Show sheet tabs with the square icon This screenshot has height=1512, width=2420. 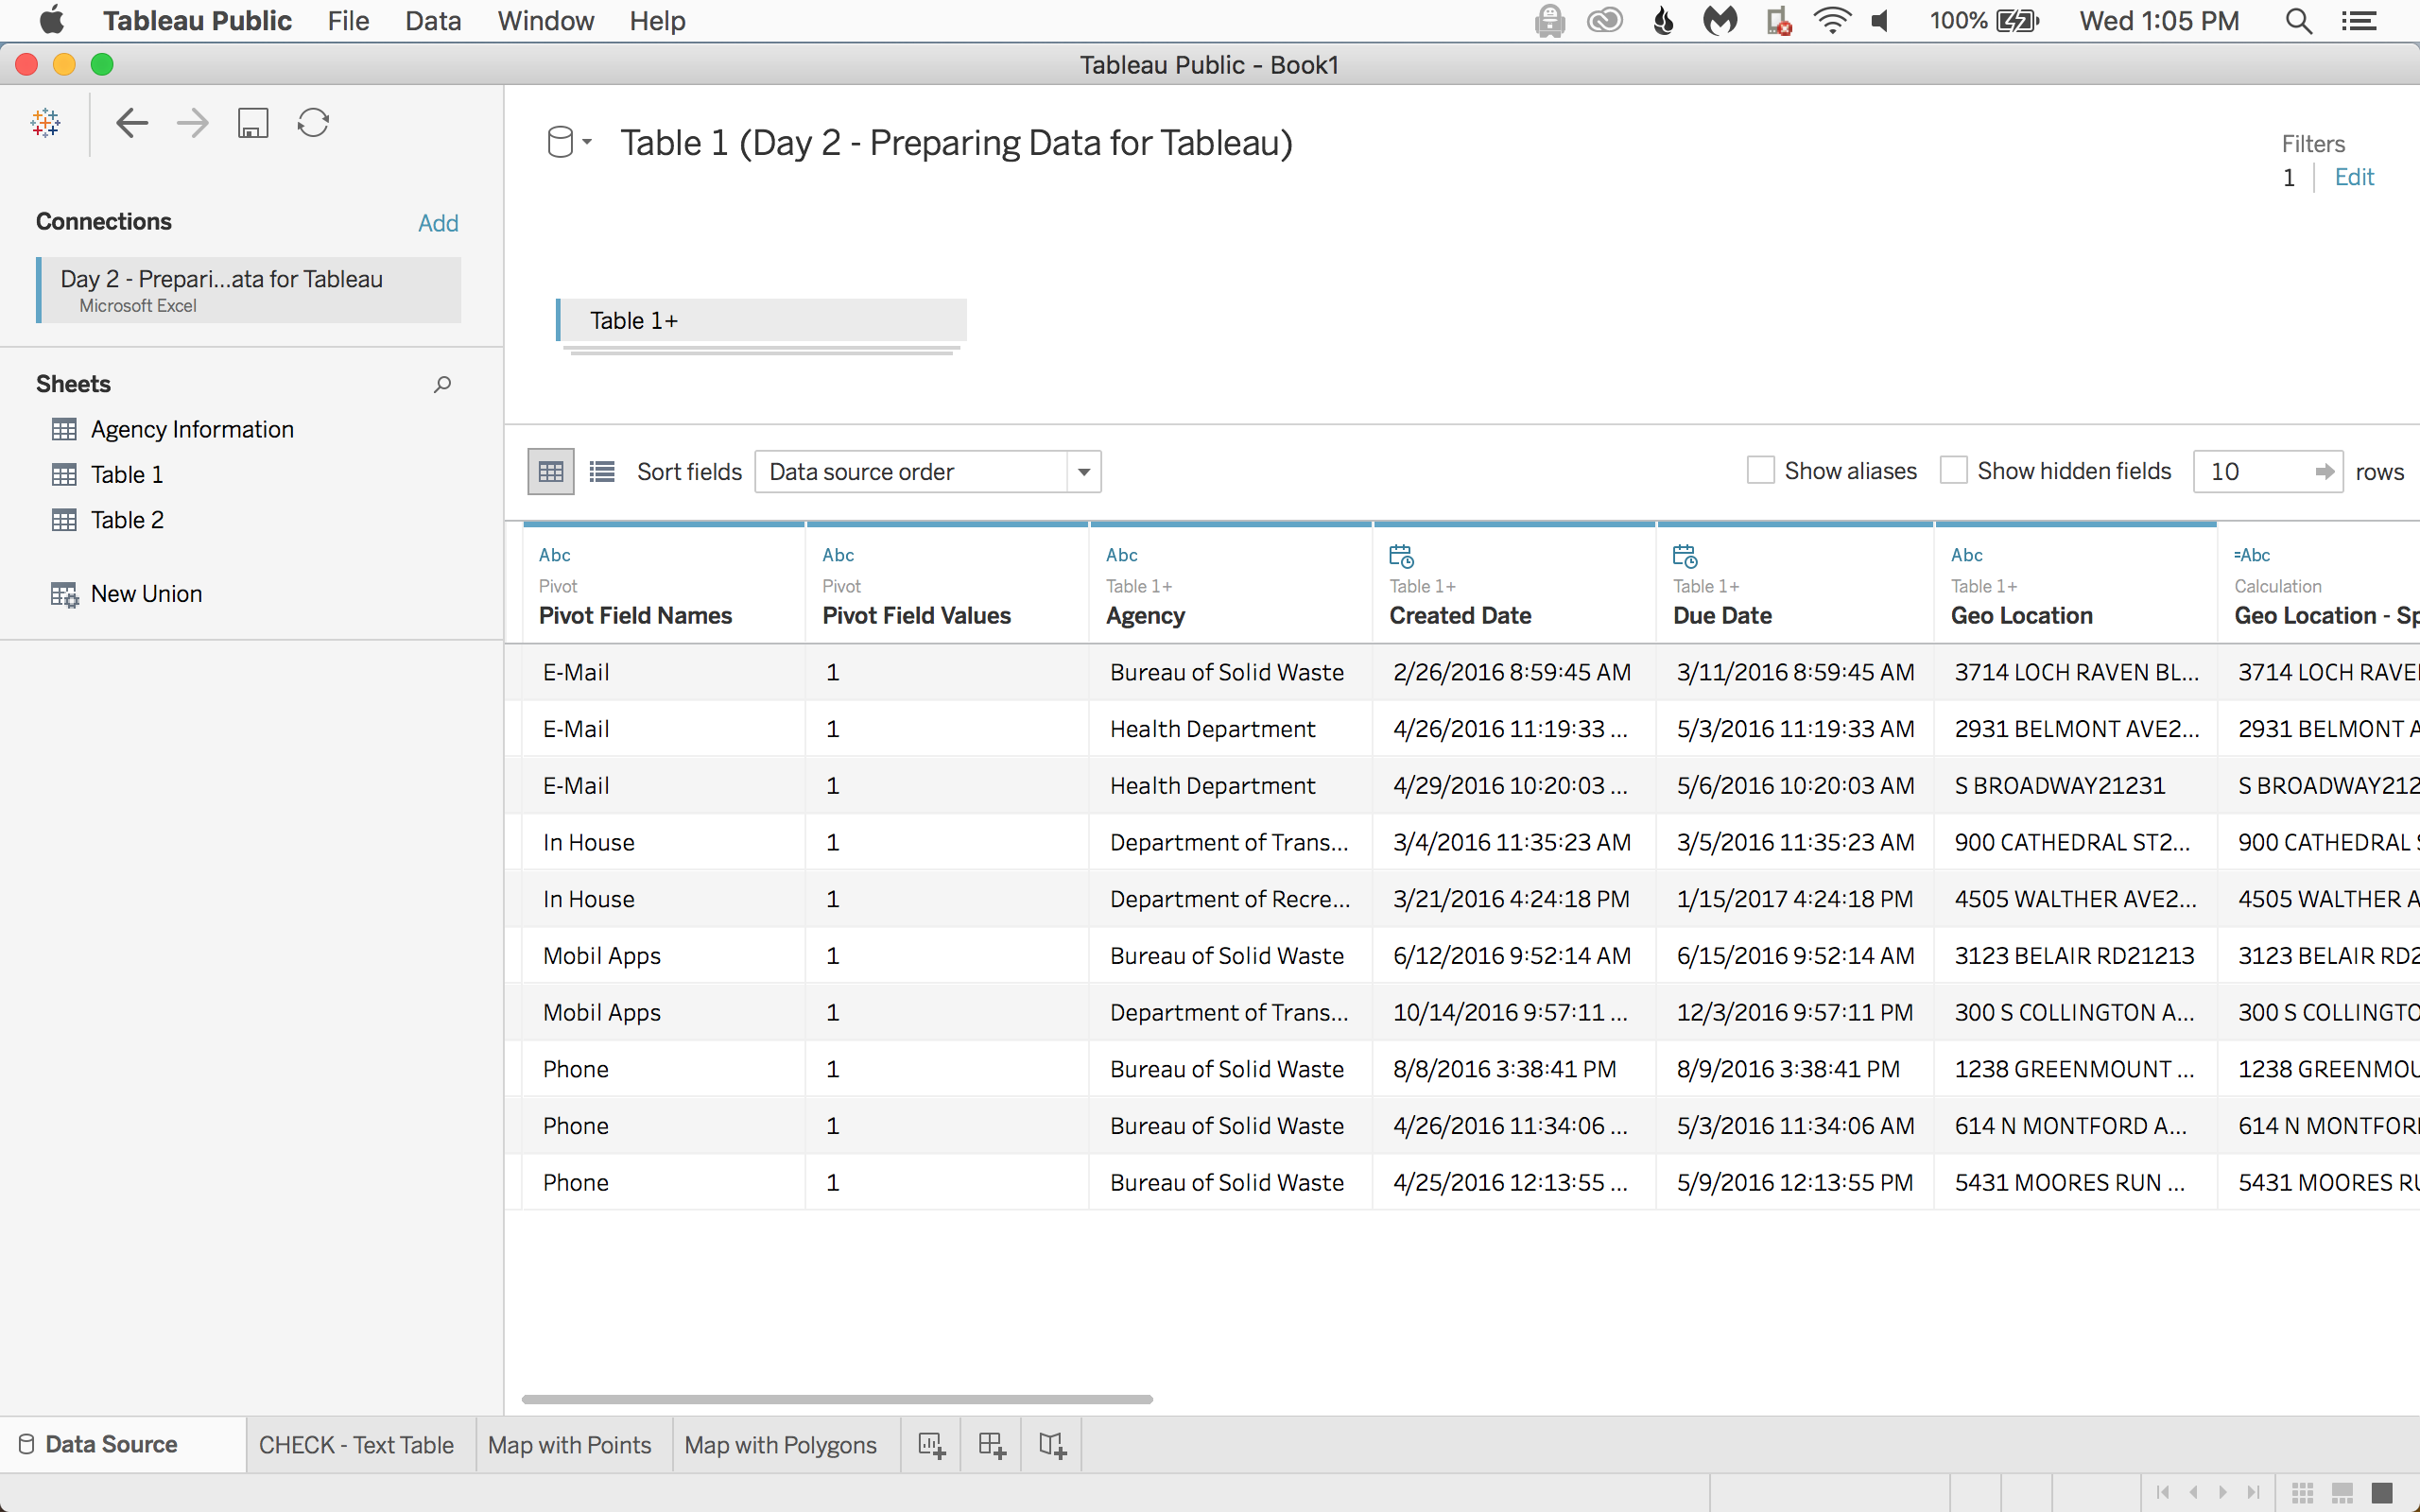tap(2382, 1492)
